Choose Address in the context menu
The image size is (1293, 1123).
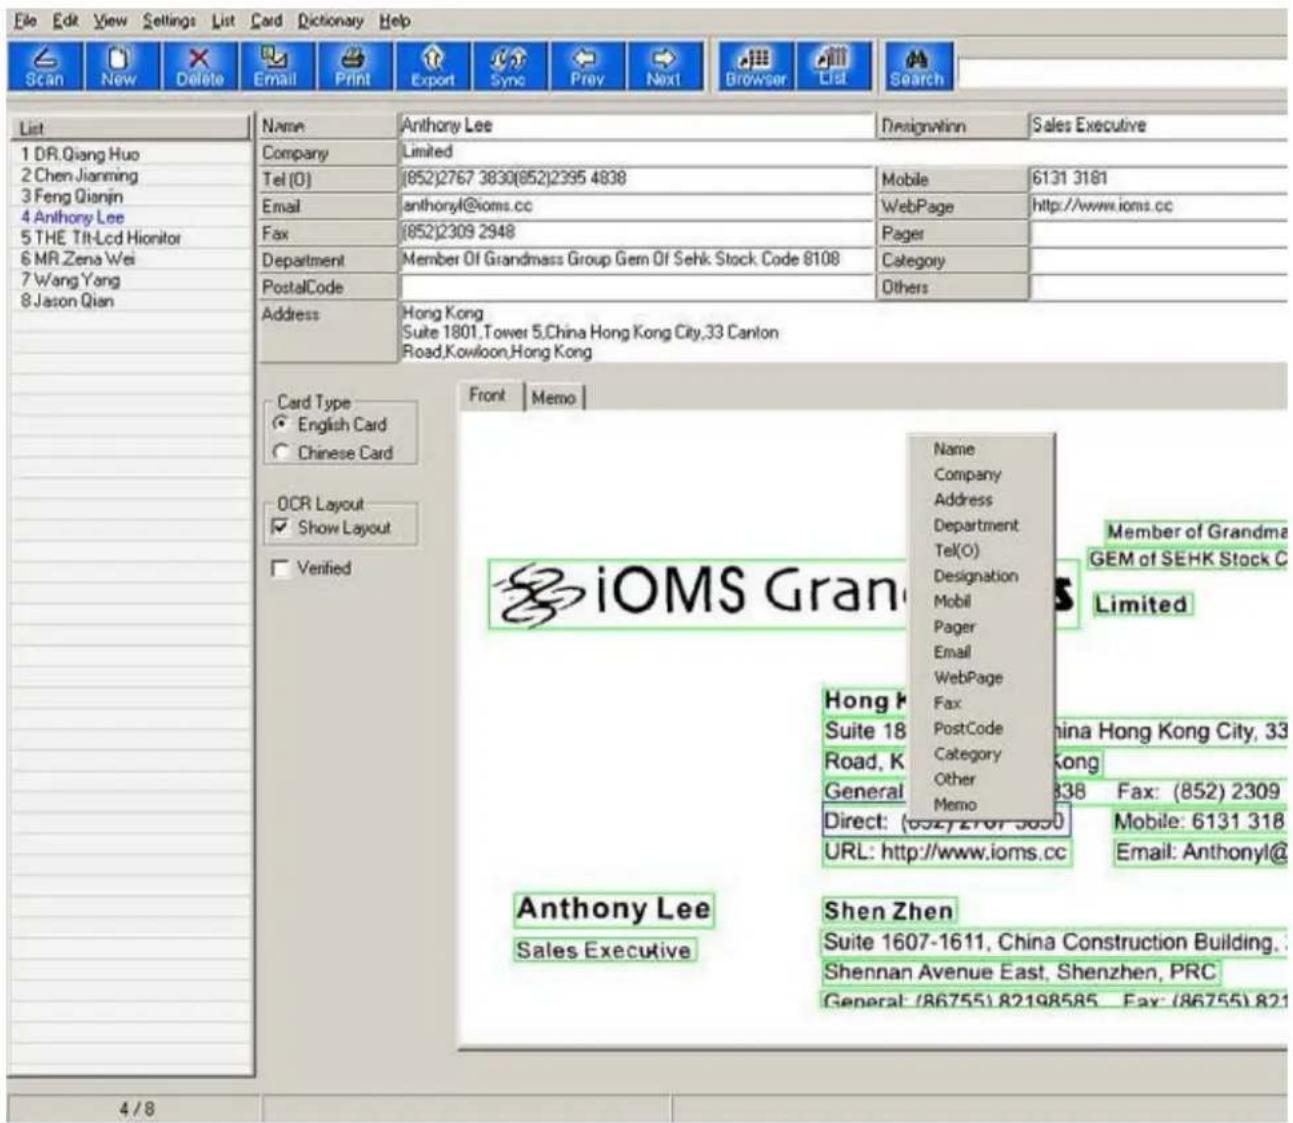(x=980, y=499)
